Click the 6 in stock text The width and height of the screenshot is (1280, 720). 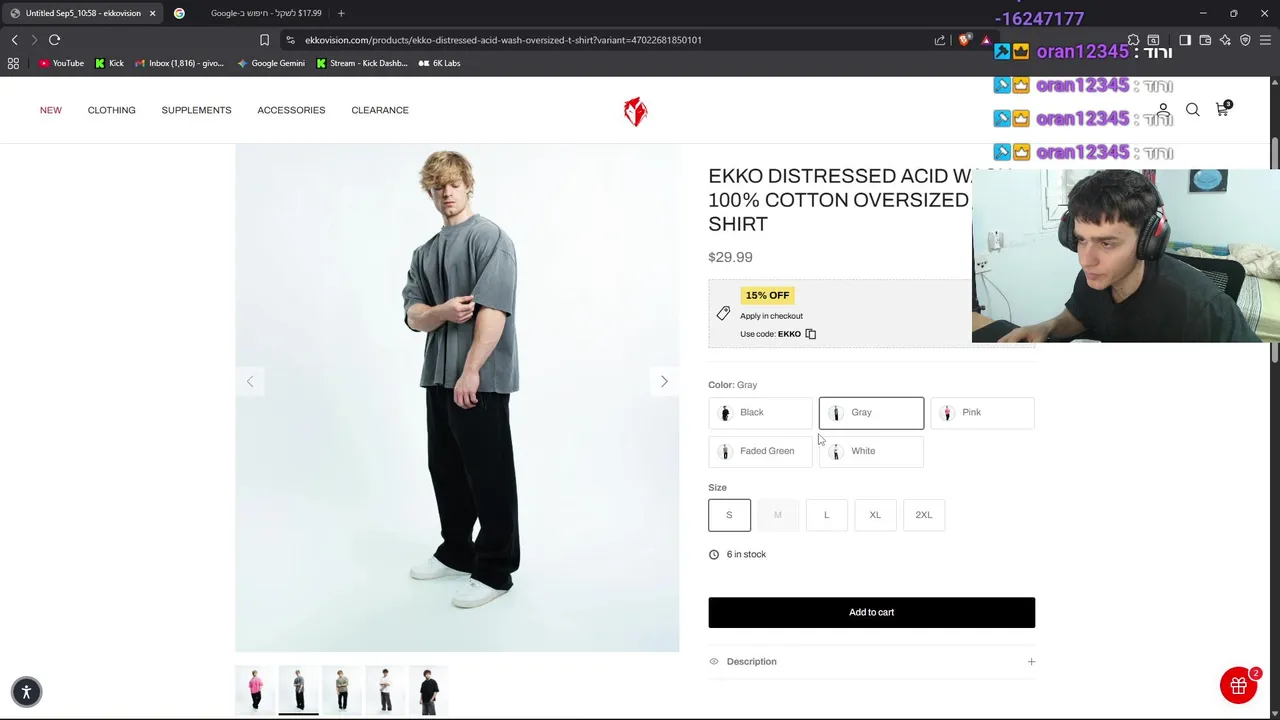tap(746, 554)
